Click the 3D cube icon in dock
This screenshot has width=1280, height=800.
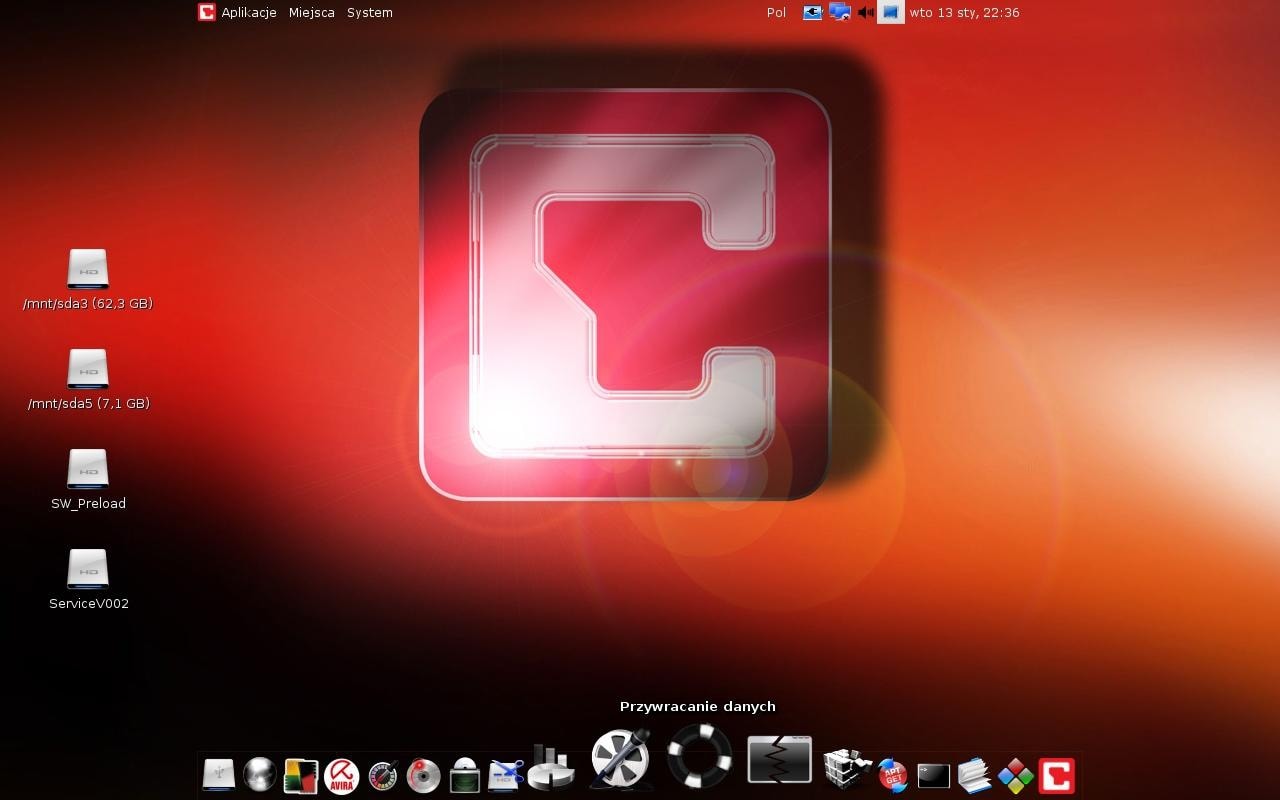tap(846, 770)
